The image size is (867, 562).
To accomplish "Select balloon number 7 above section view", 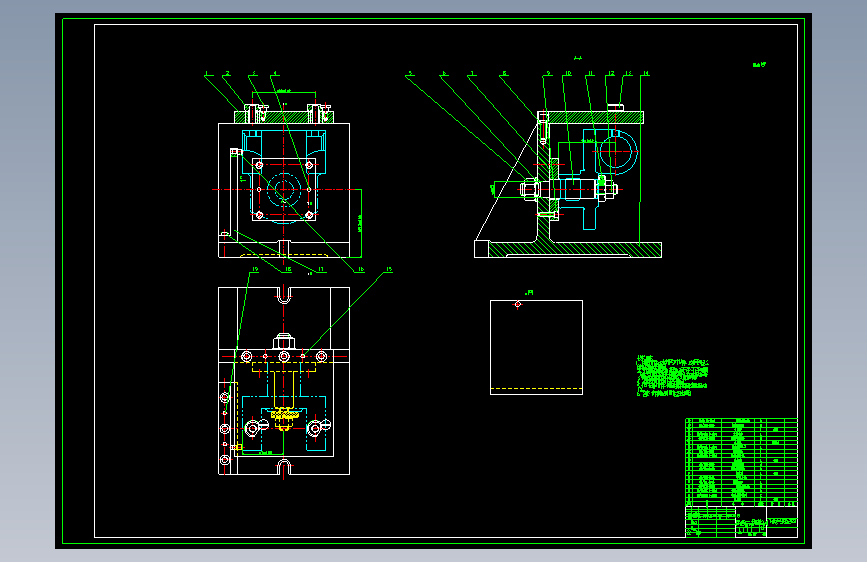I will click(x=472, y=73).
